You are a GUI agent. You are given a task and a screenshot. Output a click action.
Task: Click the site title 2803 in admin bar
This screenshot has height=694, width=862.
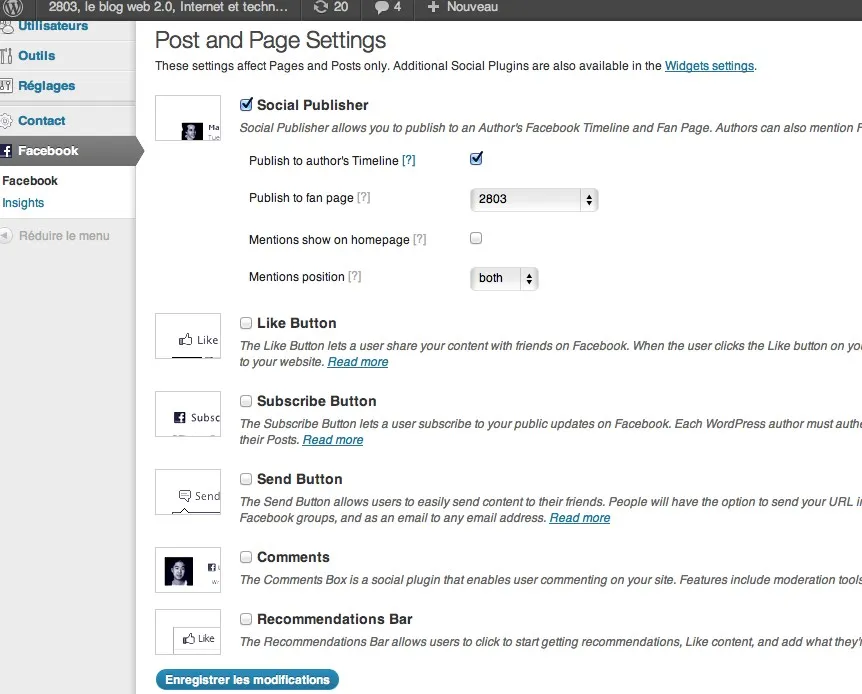[168, 7]
